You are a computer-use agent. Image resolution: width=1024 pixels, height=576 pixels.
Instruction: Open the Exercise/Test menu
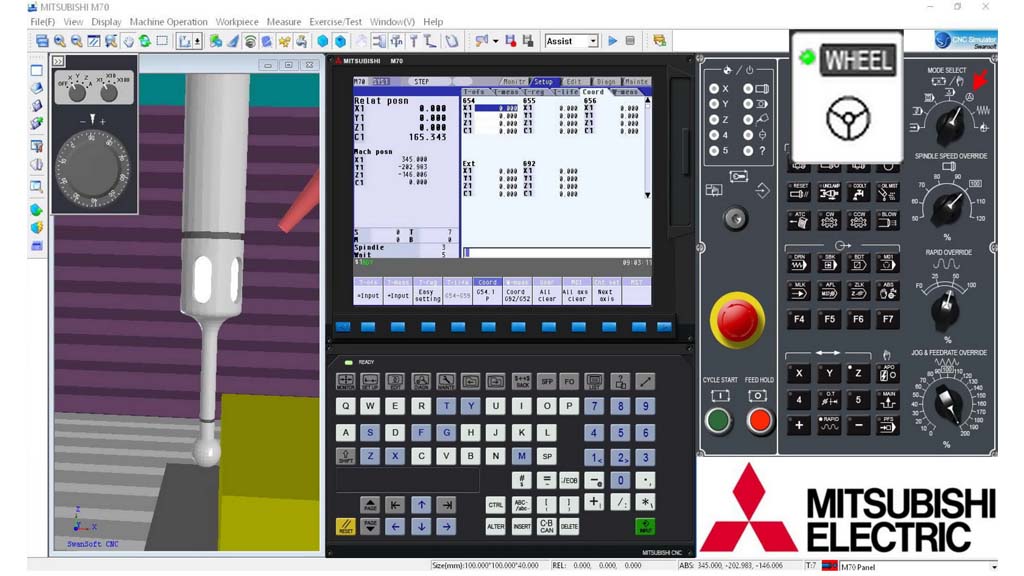click(x=336, y=22)
